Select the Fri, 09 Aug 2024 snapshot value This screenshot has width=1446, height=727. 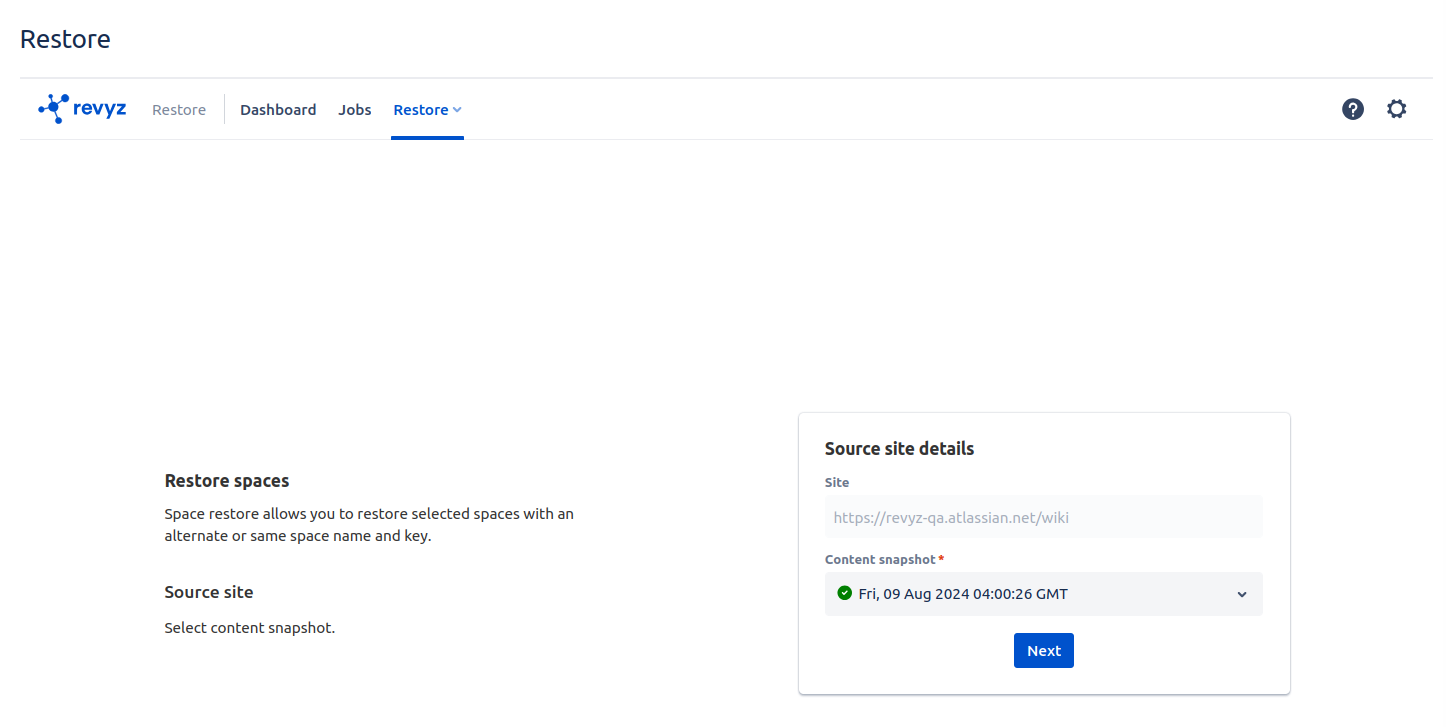click(x=962, y=594)
